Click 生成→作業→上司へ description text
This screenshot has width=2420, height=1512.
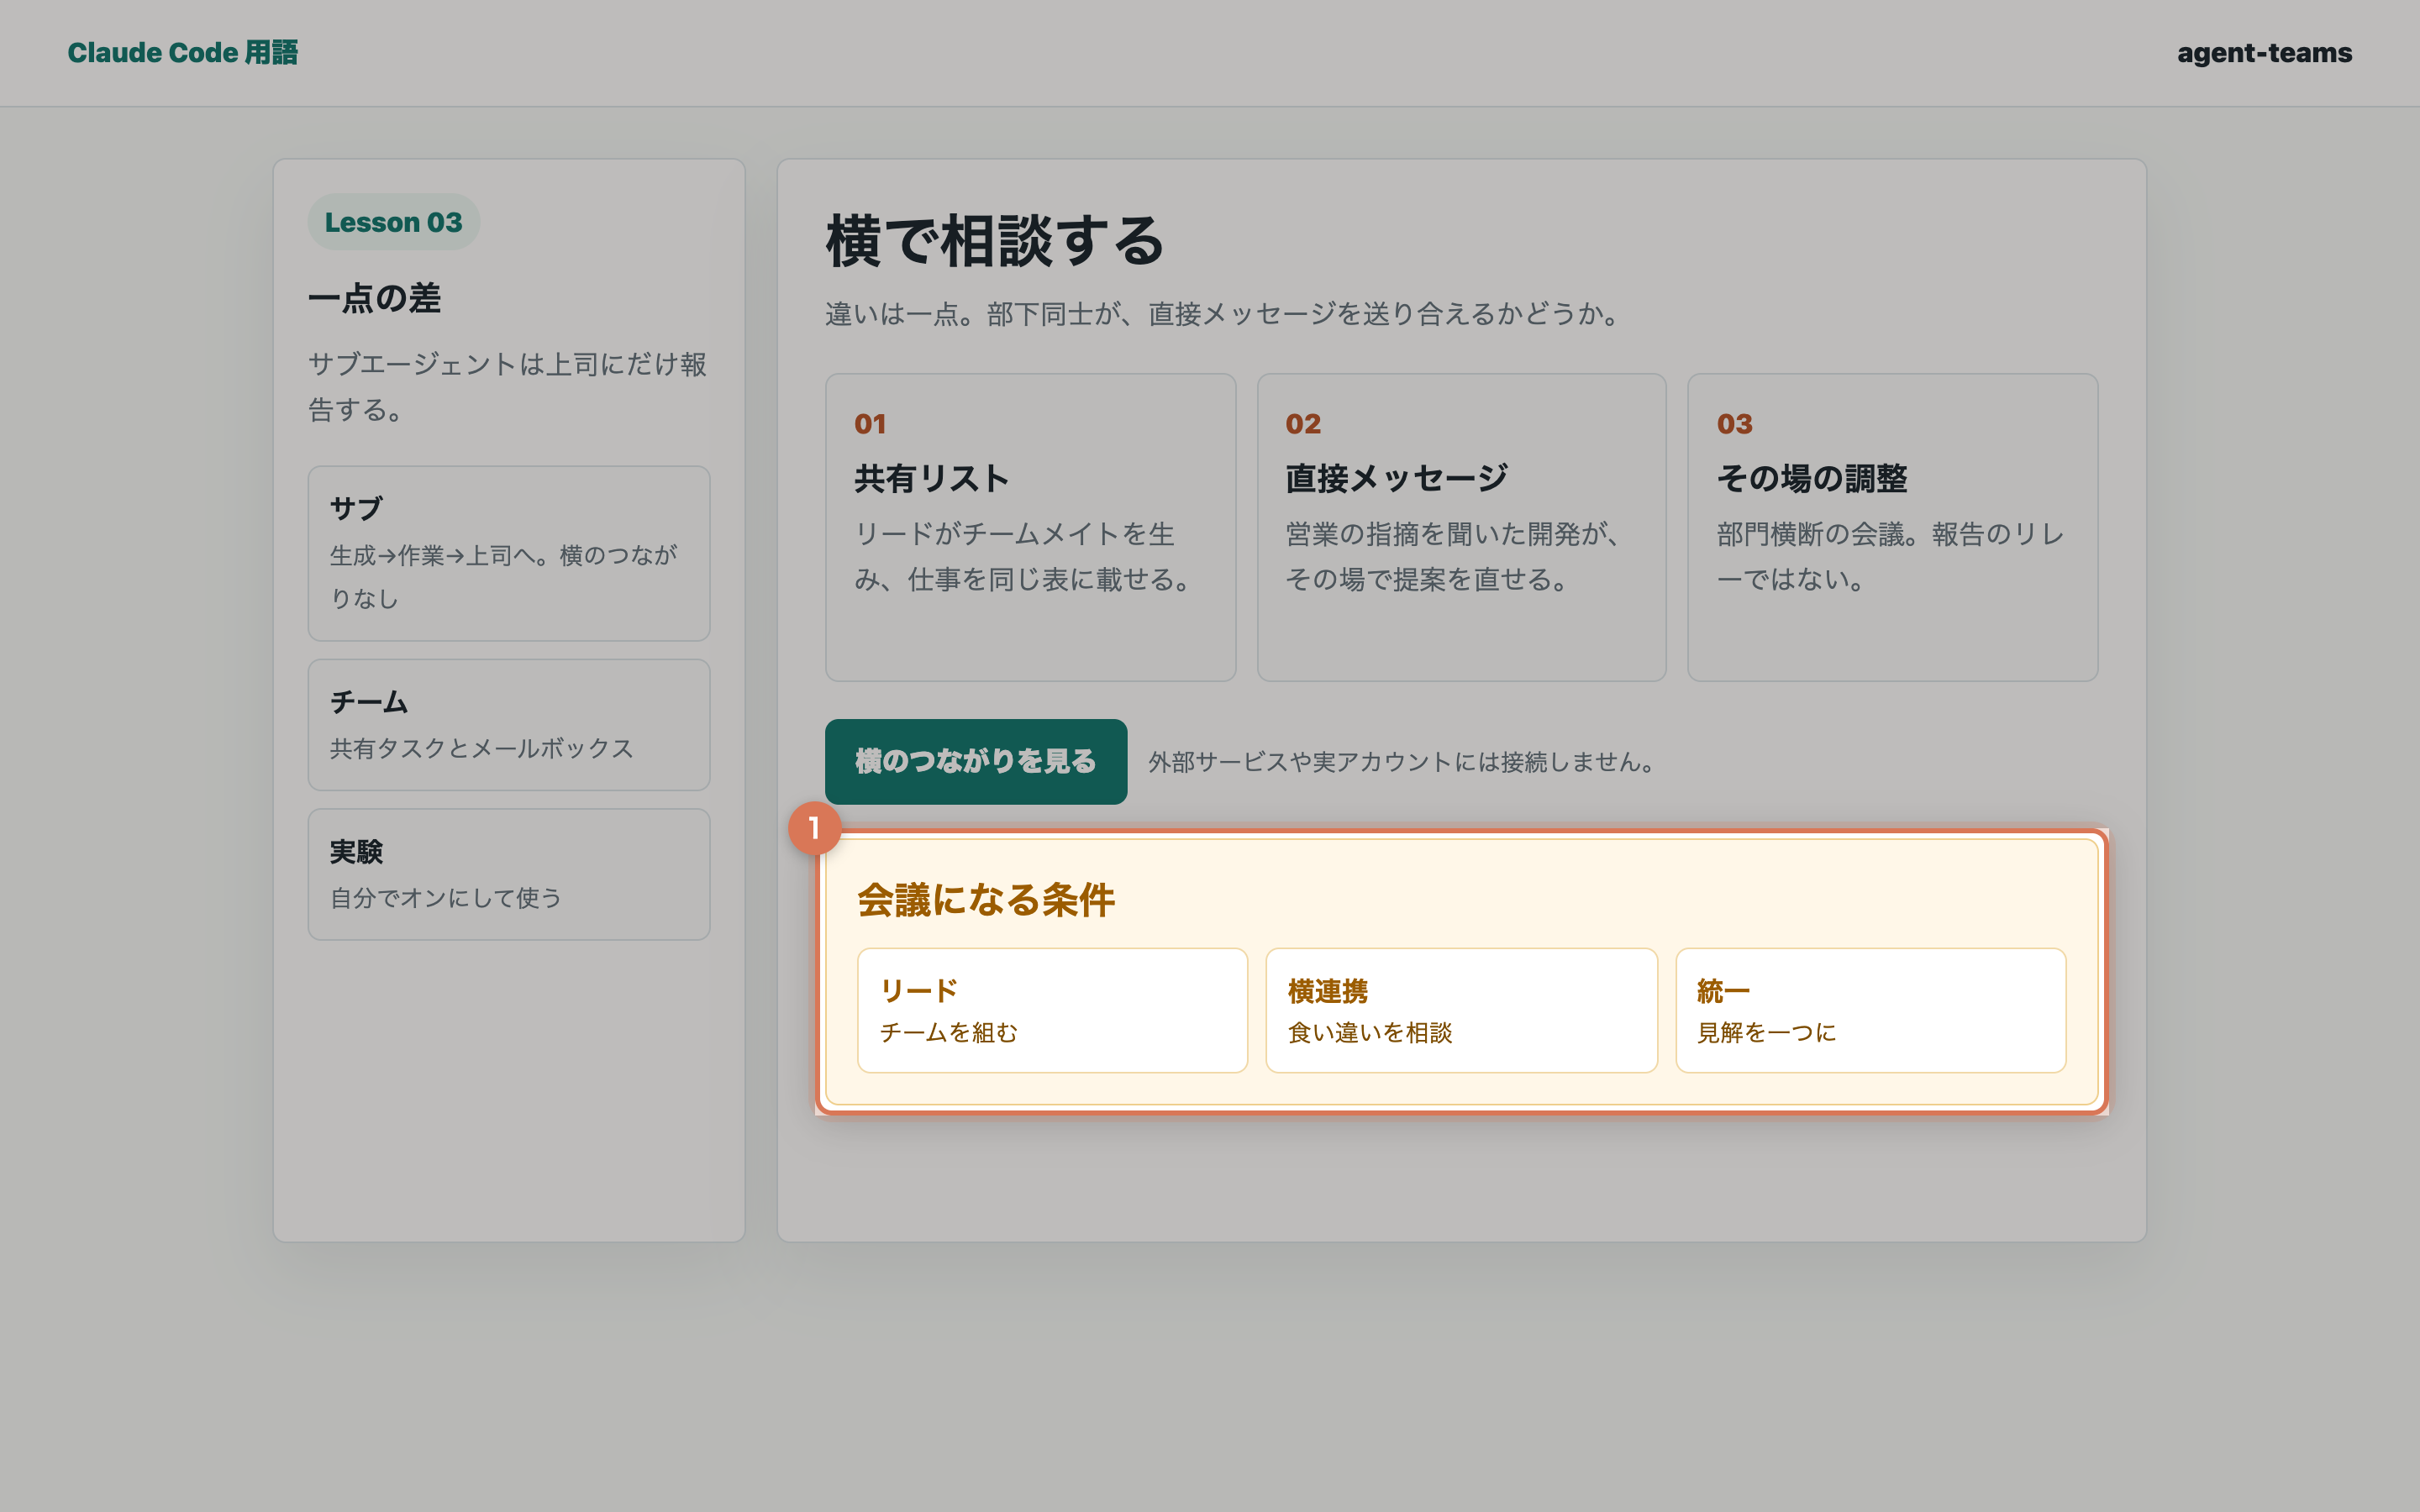click(x=504, y=577)
